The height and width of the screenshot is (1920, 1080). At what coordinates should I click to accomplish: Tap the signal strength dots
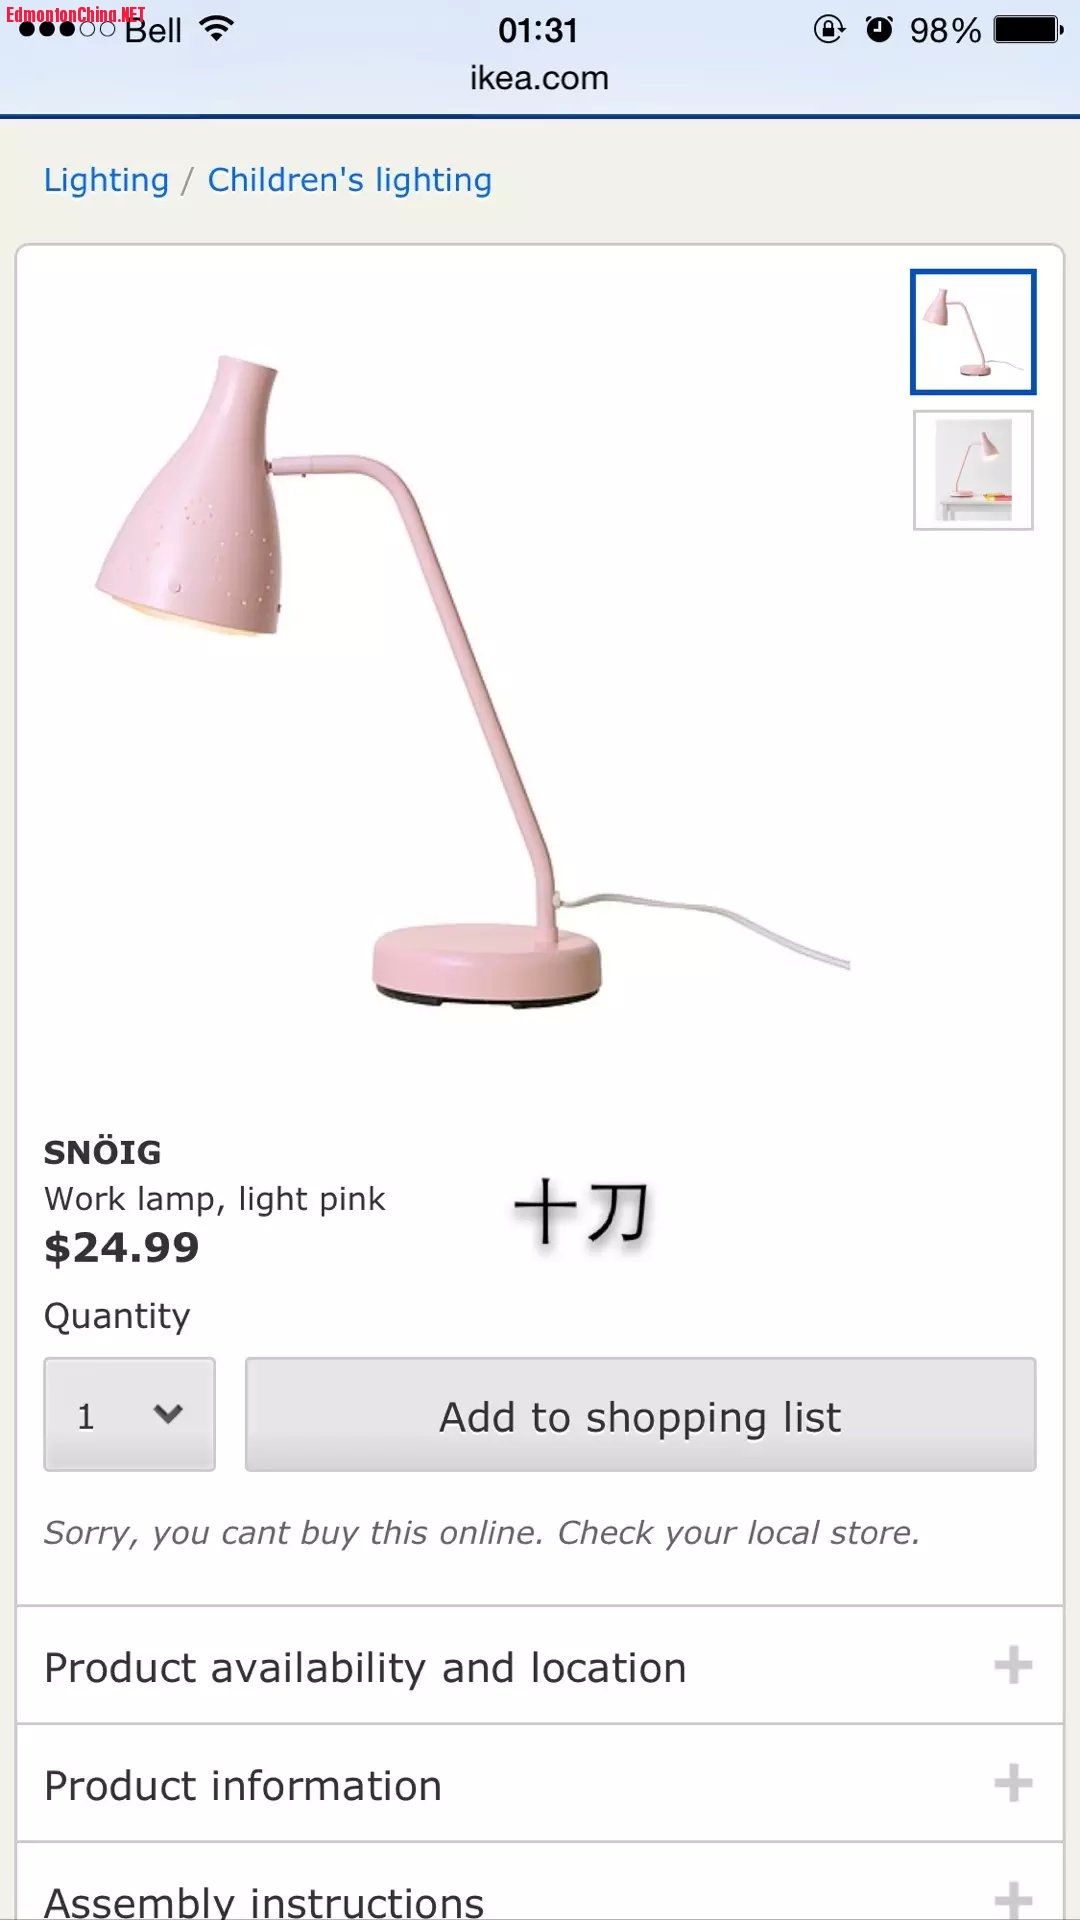pos(68,29)
